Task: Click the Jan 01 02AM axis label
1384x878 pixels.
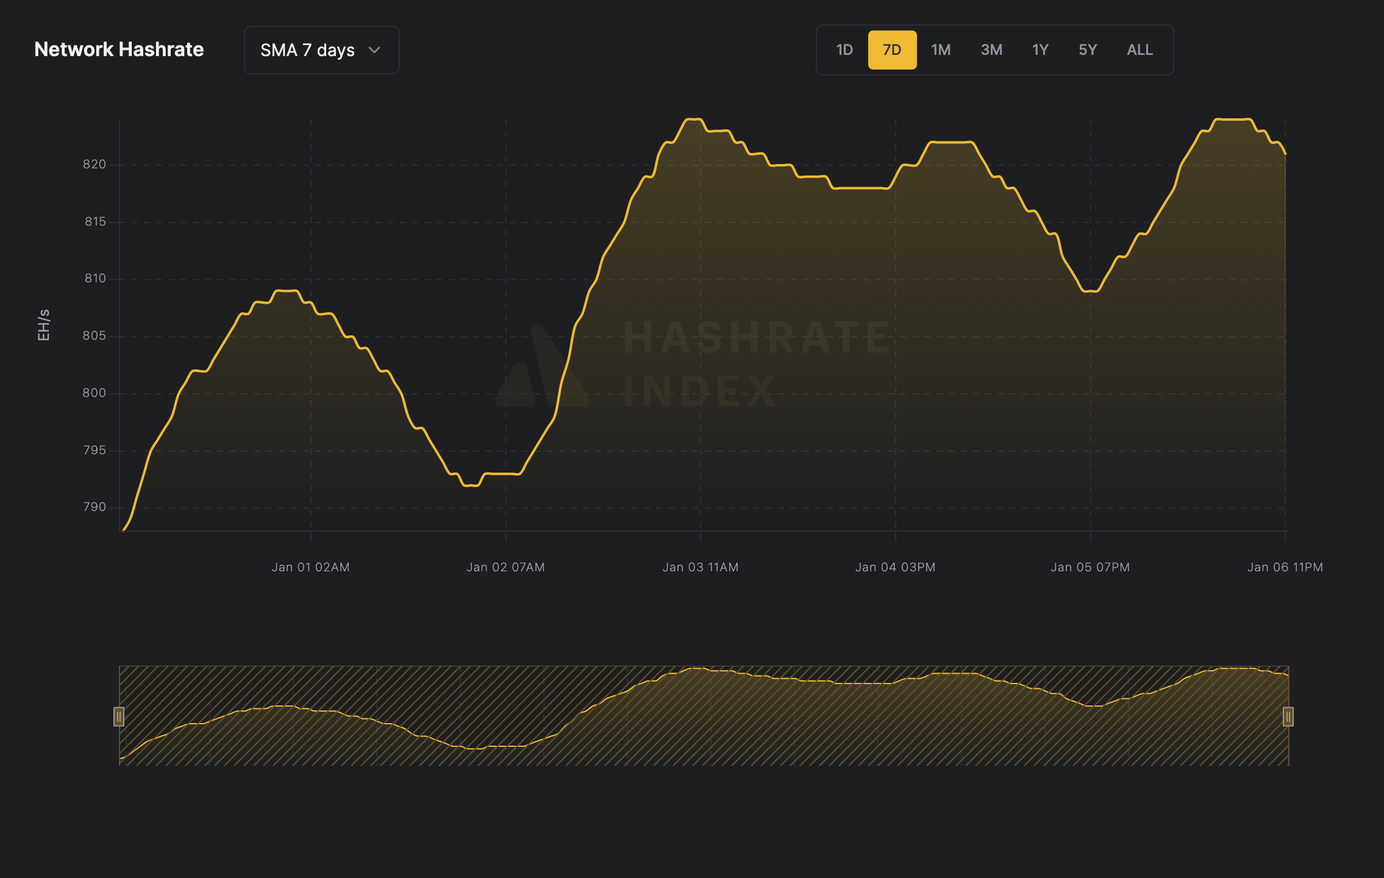Action: coord(311,567)
